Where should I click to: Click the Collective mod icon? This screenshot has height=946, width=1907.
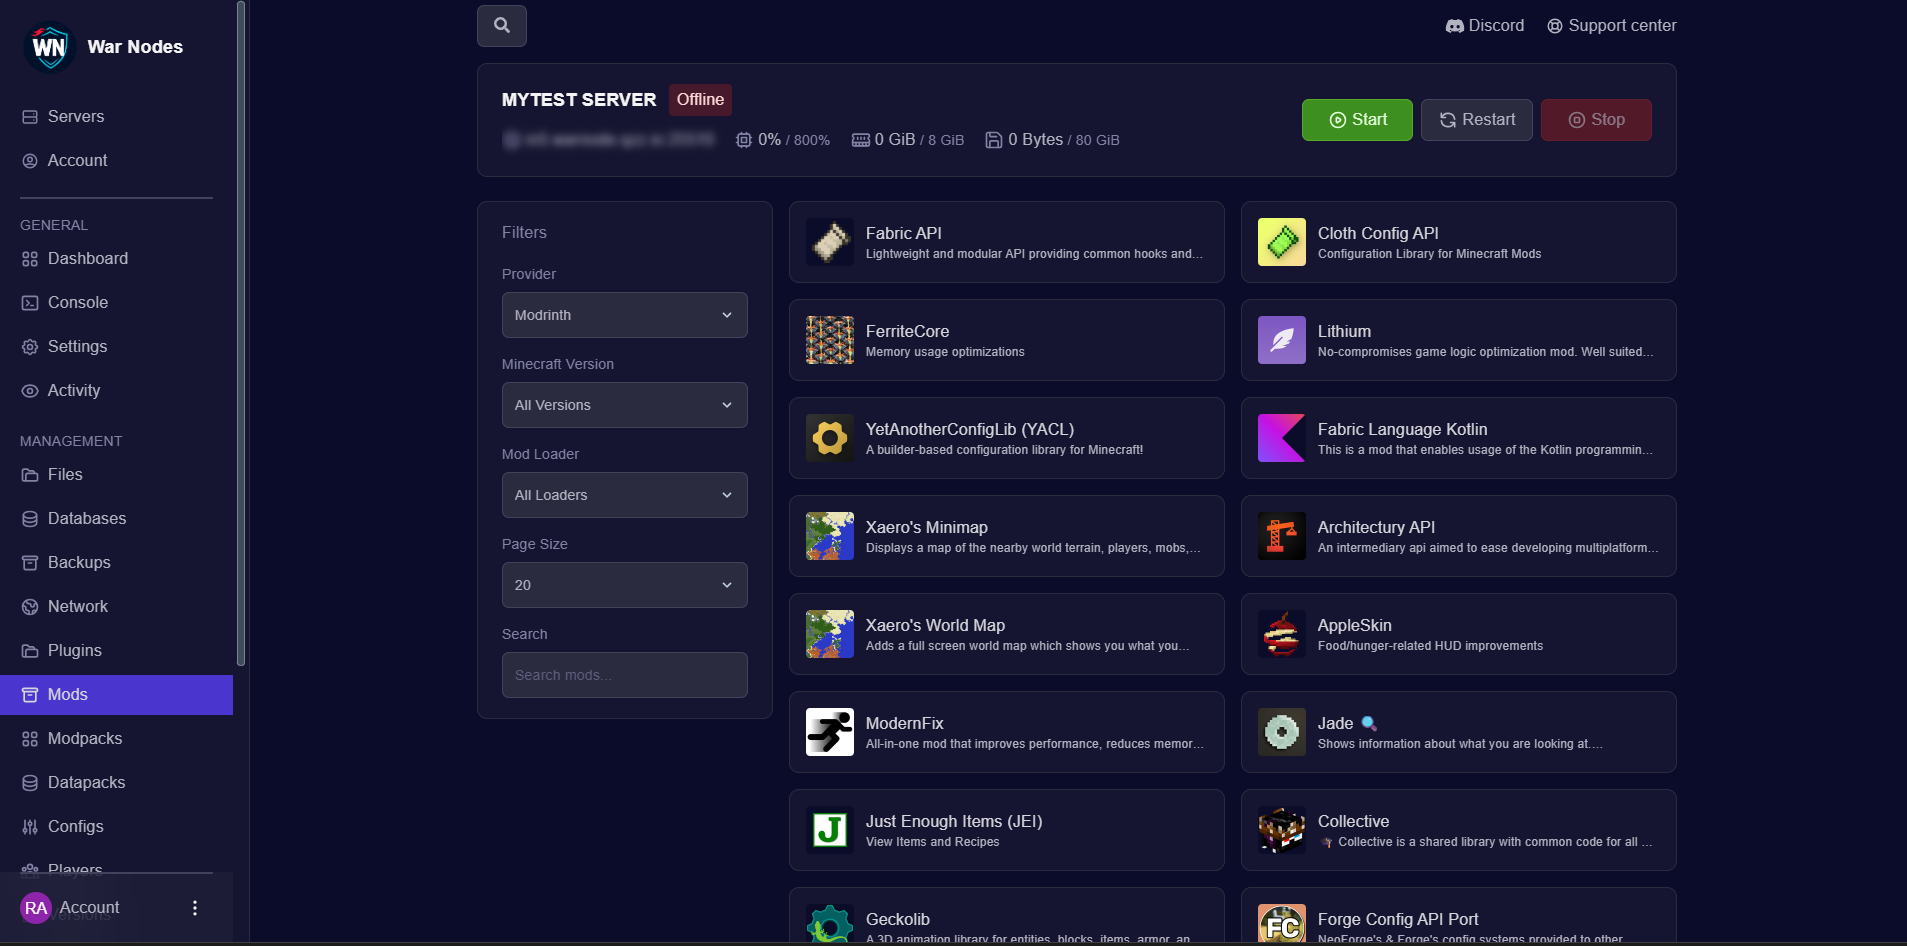[1282, 830]
